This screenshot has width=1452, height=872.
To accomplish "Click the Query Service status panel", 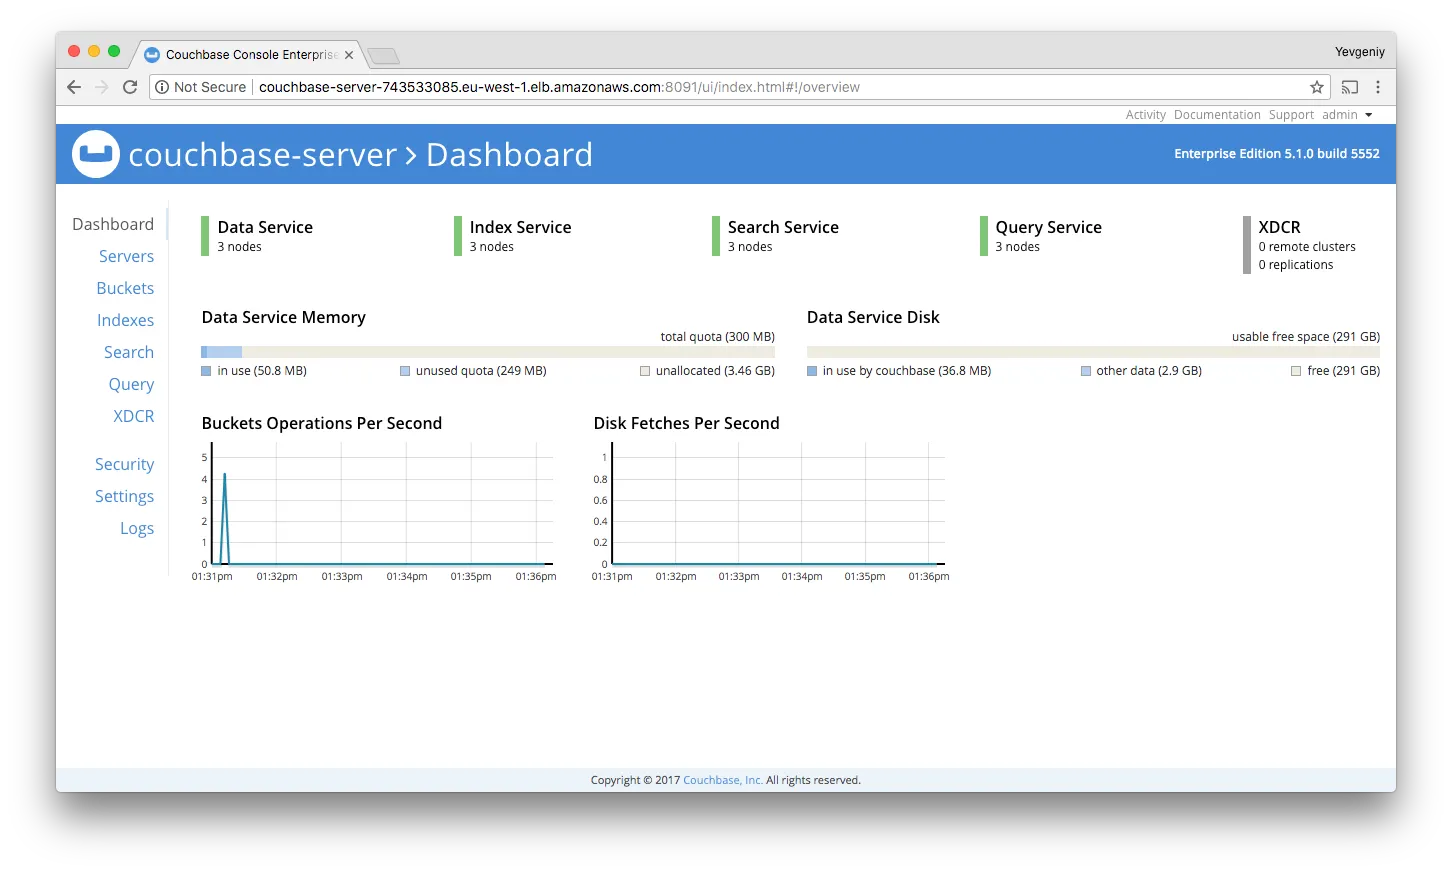I will [1041, 236].
